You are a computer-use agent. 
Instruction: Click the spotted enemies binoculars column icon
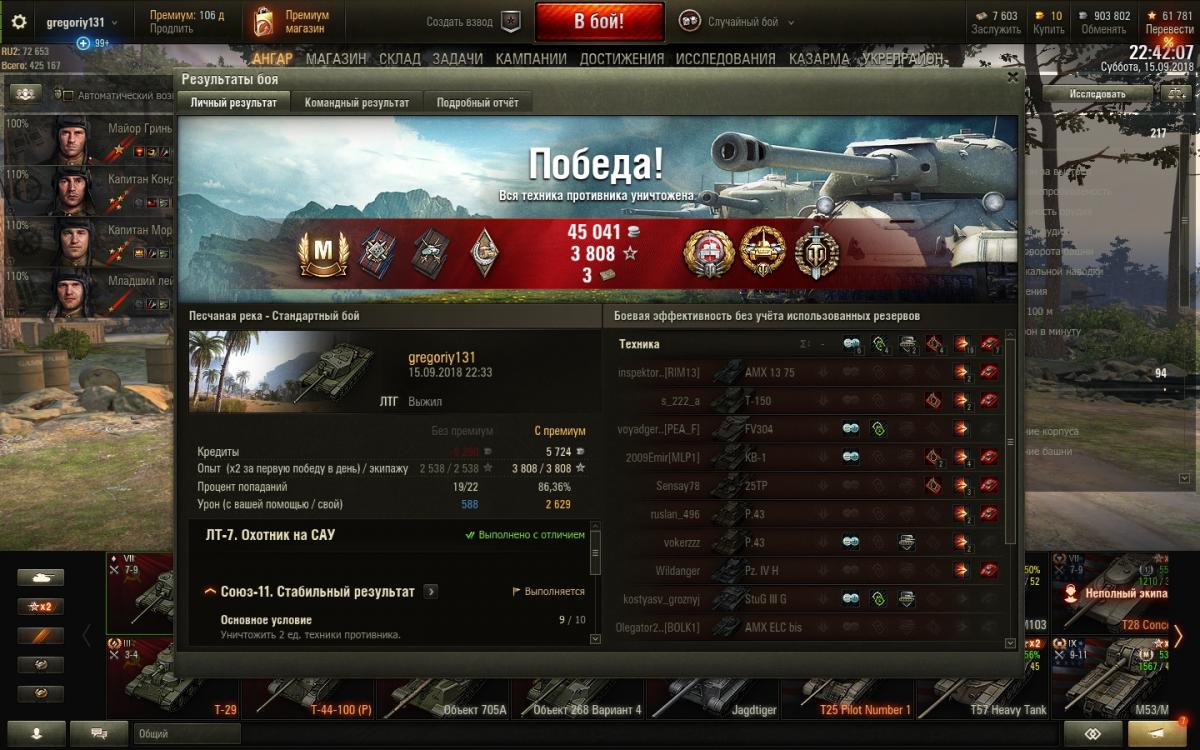pyautogui.click(x=851, y=344)
